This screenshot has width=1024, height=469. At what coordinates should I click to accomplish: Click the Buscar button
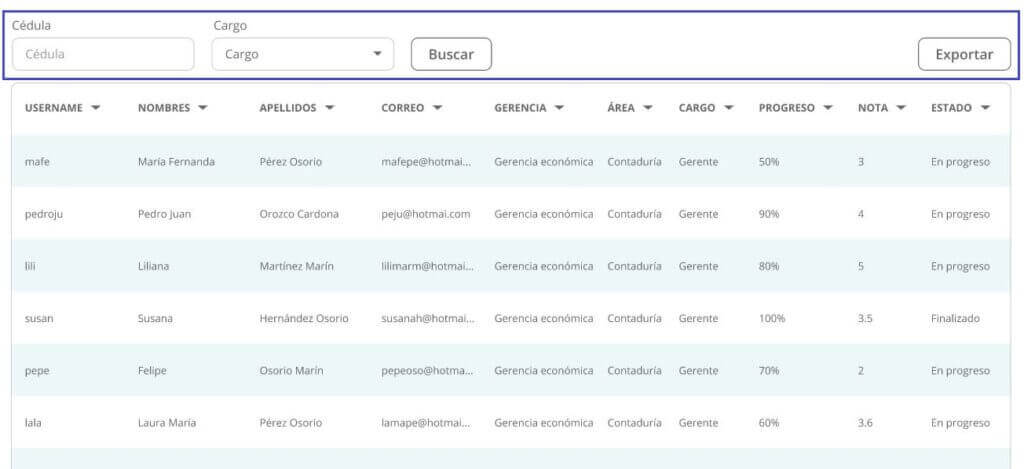pyautogui.click(x=451, y=54)
